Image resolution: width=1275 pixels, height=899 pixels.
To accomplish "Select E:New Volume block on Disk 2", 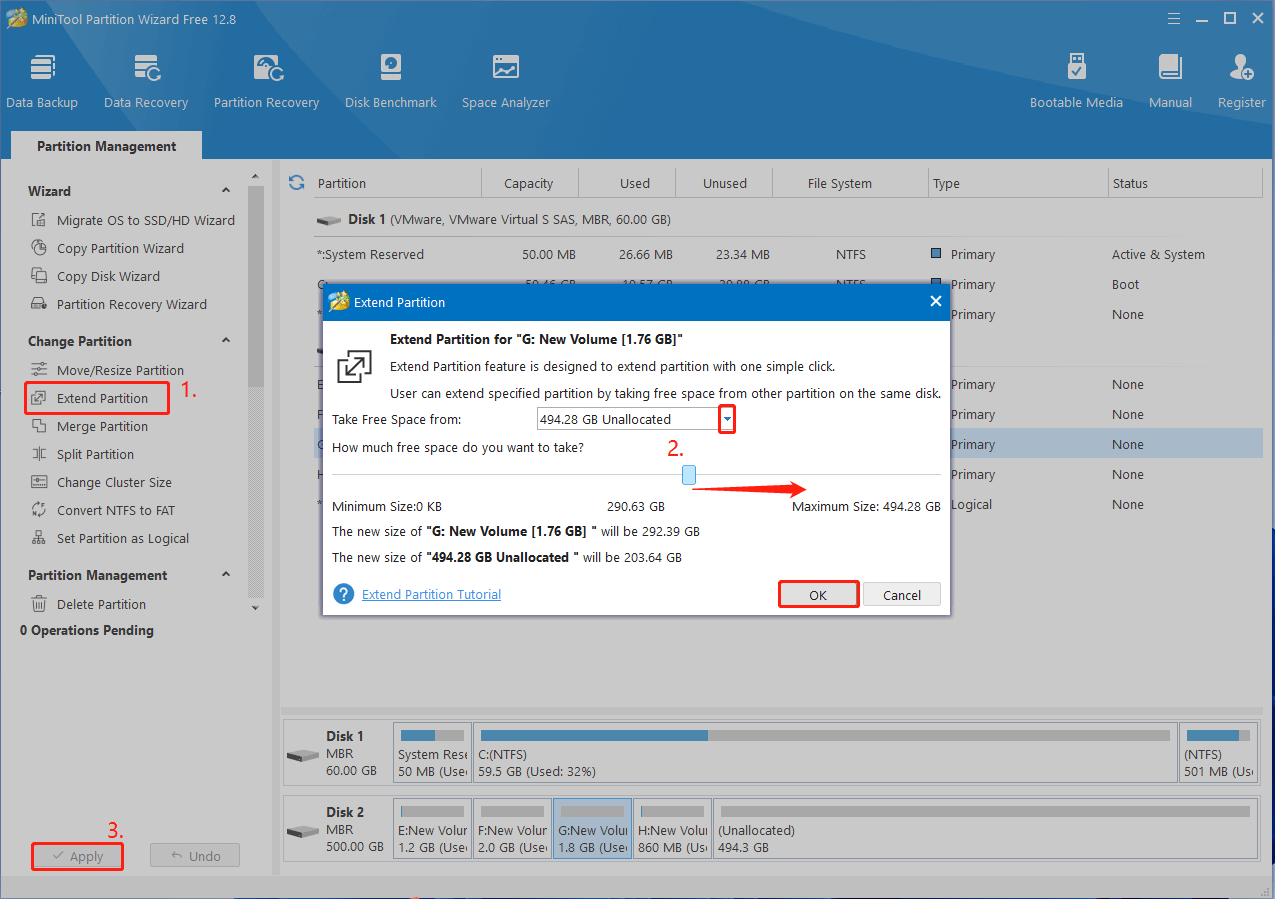I will pos(433,829).
